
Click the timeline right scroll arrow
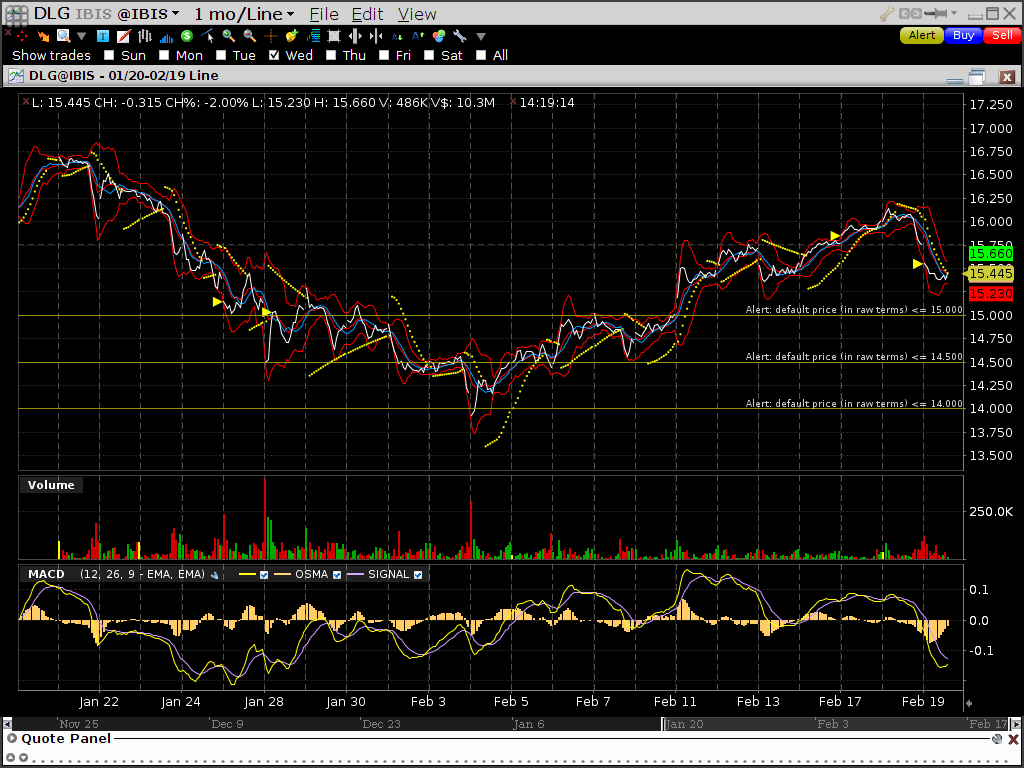[x=1016, y=724]
